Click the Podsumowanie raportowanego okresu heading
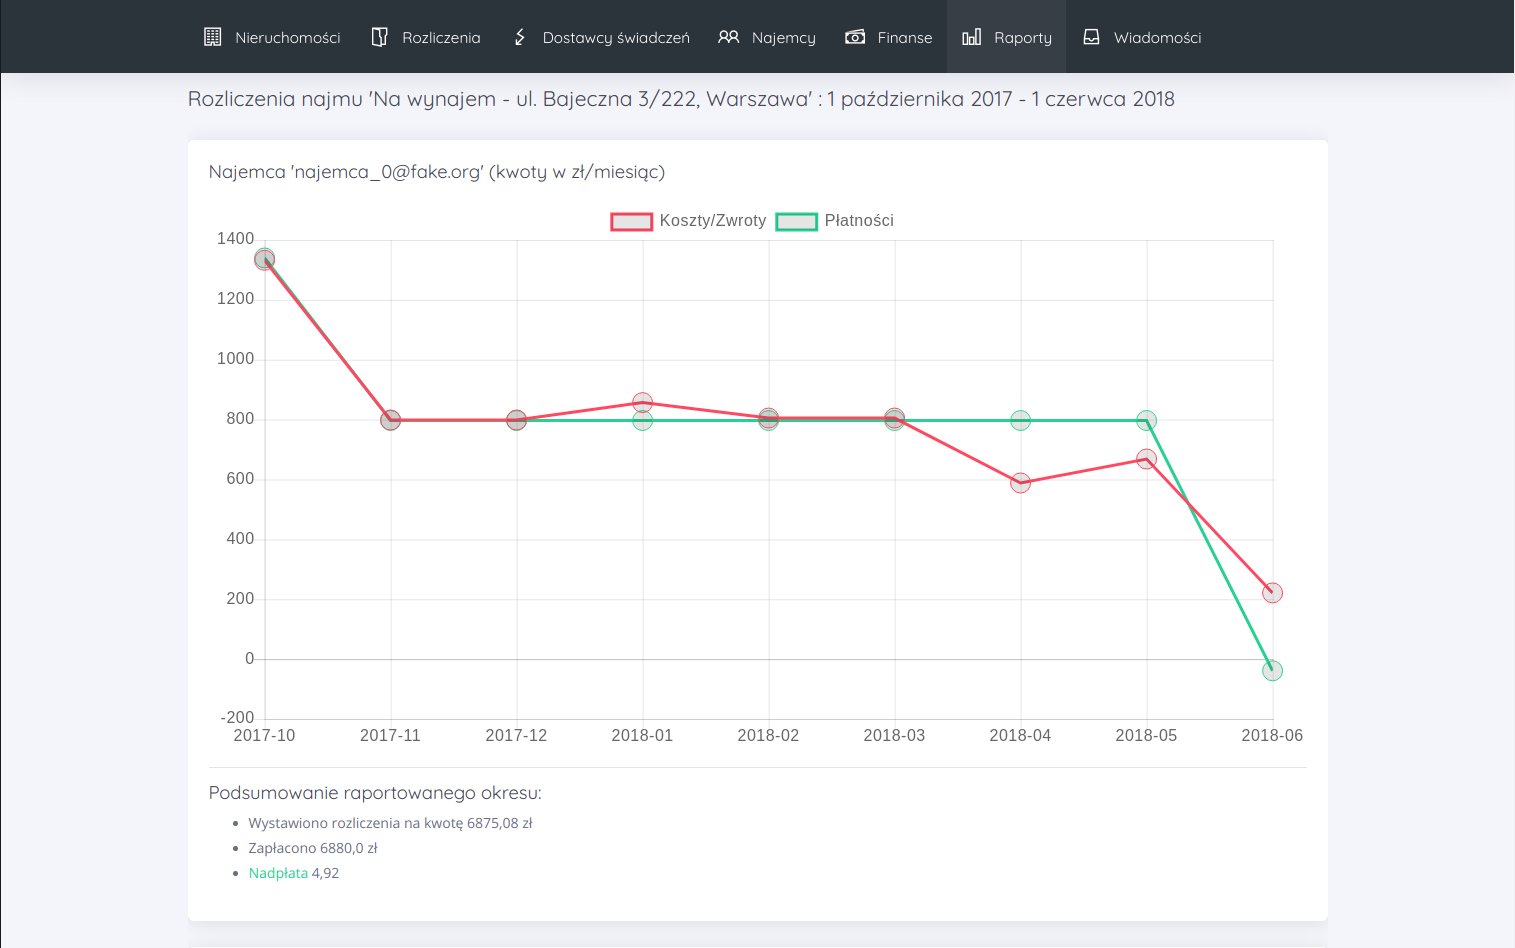The width and height of the screenshot is (1515, 948). (x=375, y=793)
